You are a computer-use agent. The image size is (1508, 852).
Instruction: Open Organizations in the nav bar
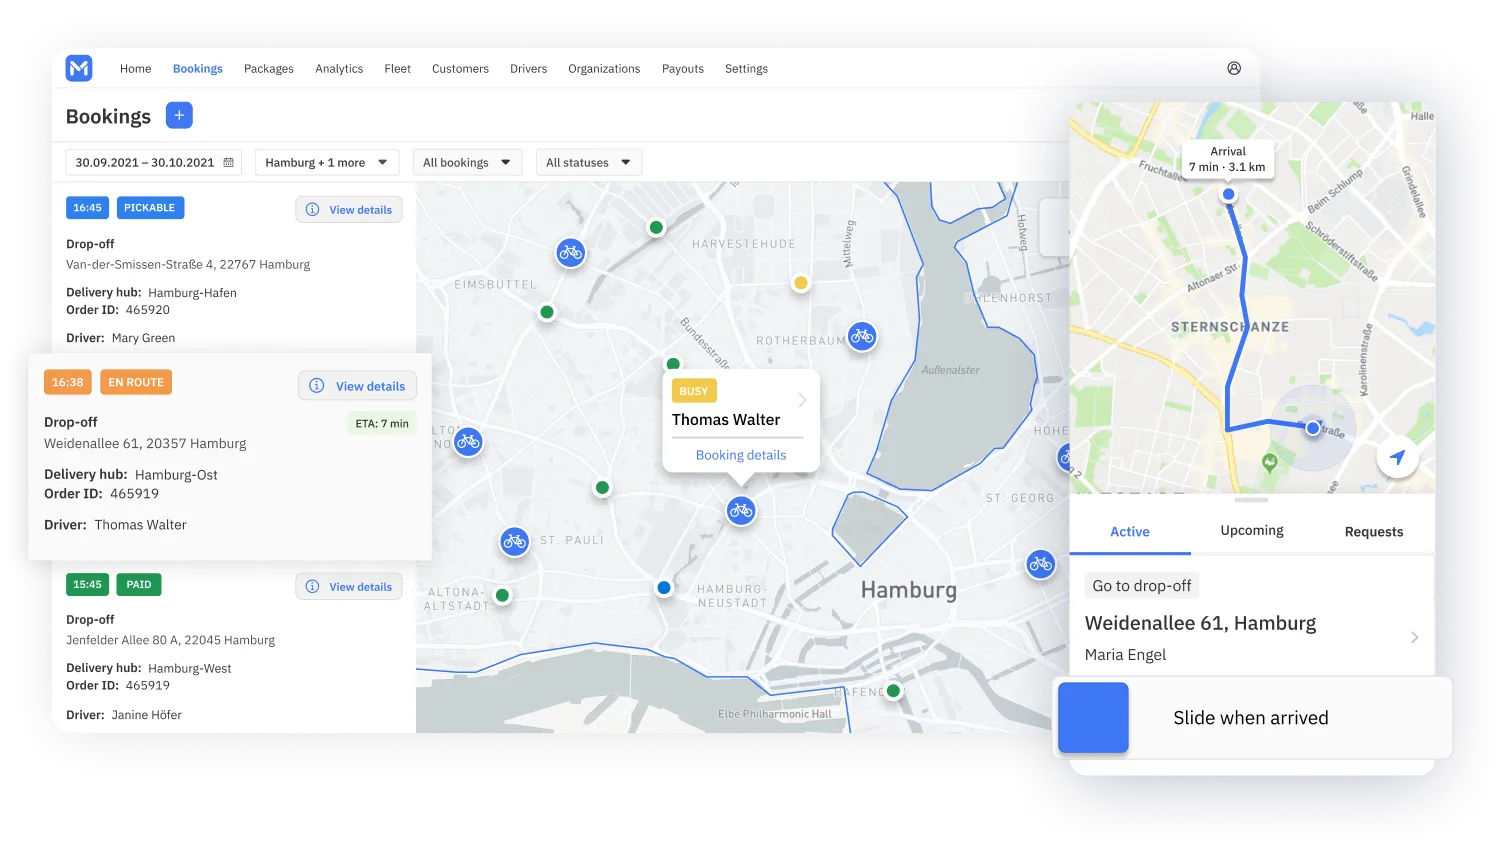tap(604, 69)
